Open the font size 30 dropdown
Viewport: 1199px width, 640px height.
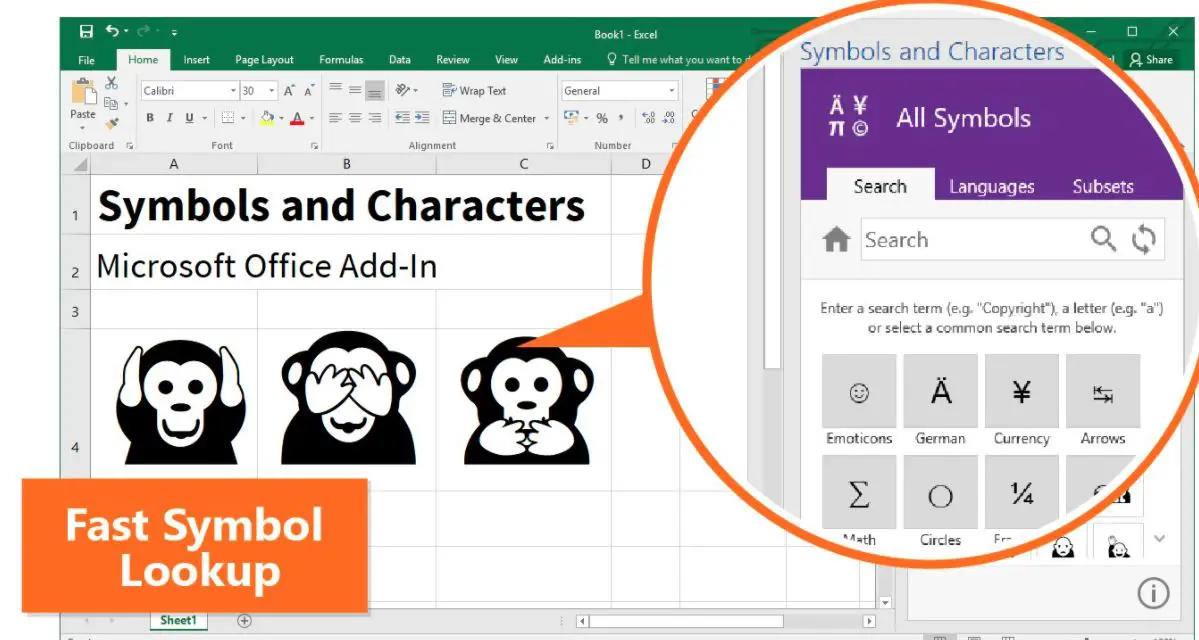(271, 91)
